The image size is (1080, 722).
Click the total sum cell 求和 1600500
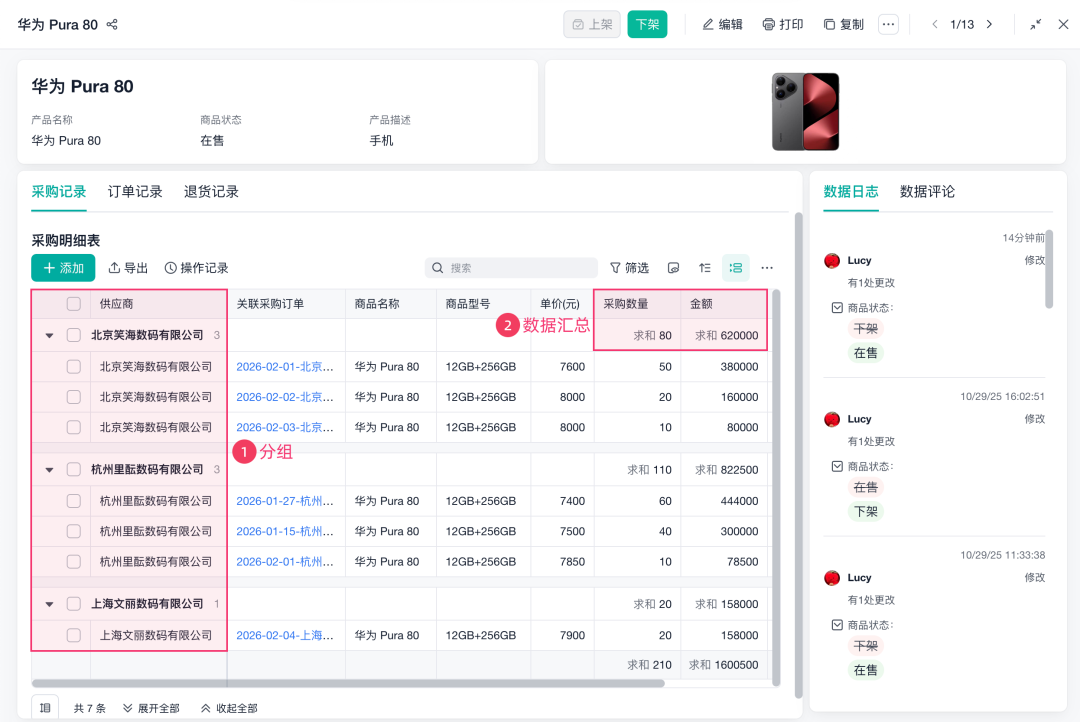pyautogui.click(x=724, y=666)
